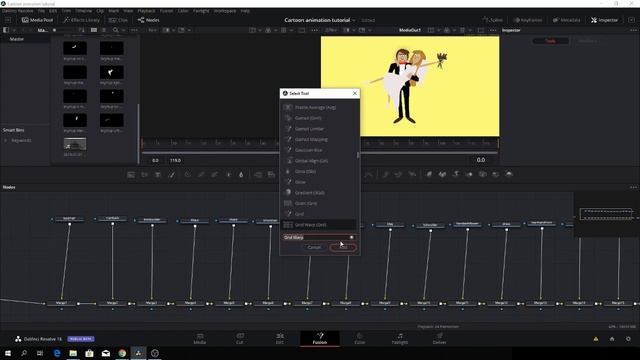
Task: Toggle the Metadata panel
Action: (x=567, y=20)
